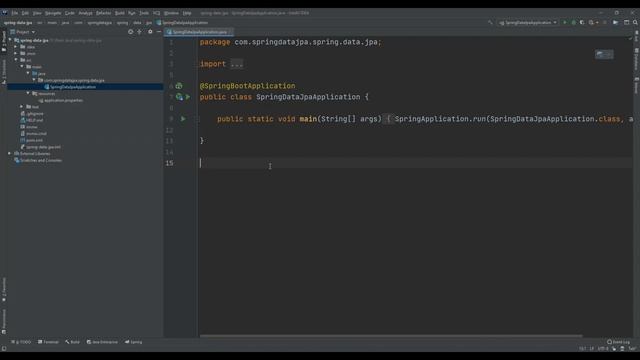Viewport: 640px width, 360px height.
Task: Expand the .idea folder arrow
Action: click(x=16, y=47)
